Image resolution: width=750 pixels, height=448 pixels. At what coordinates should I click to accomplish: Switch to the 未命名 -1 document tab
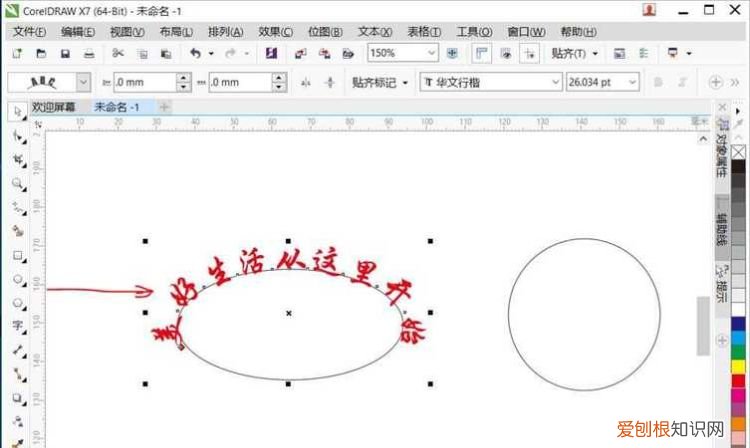pos(117,107)
